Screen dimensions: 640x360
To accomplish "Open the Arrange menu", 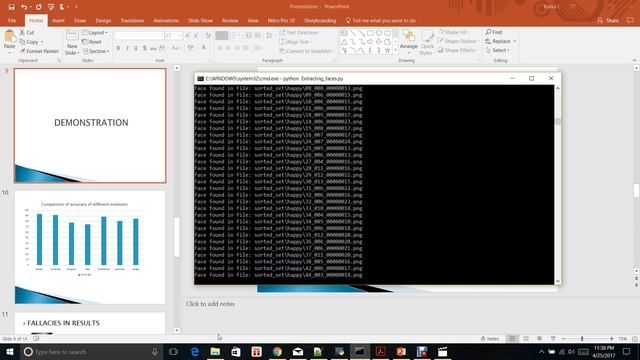I will pyautogui.click(x=408, y=42).
